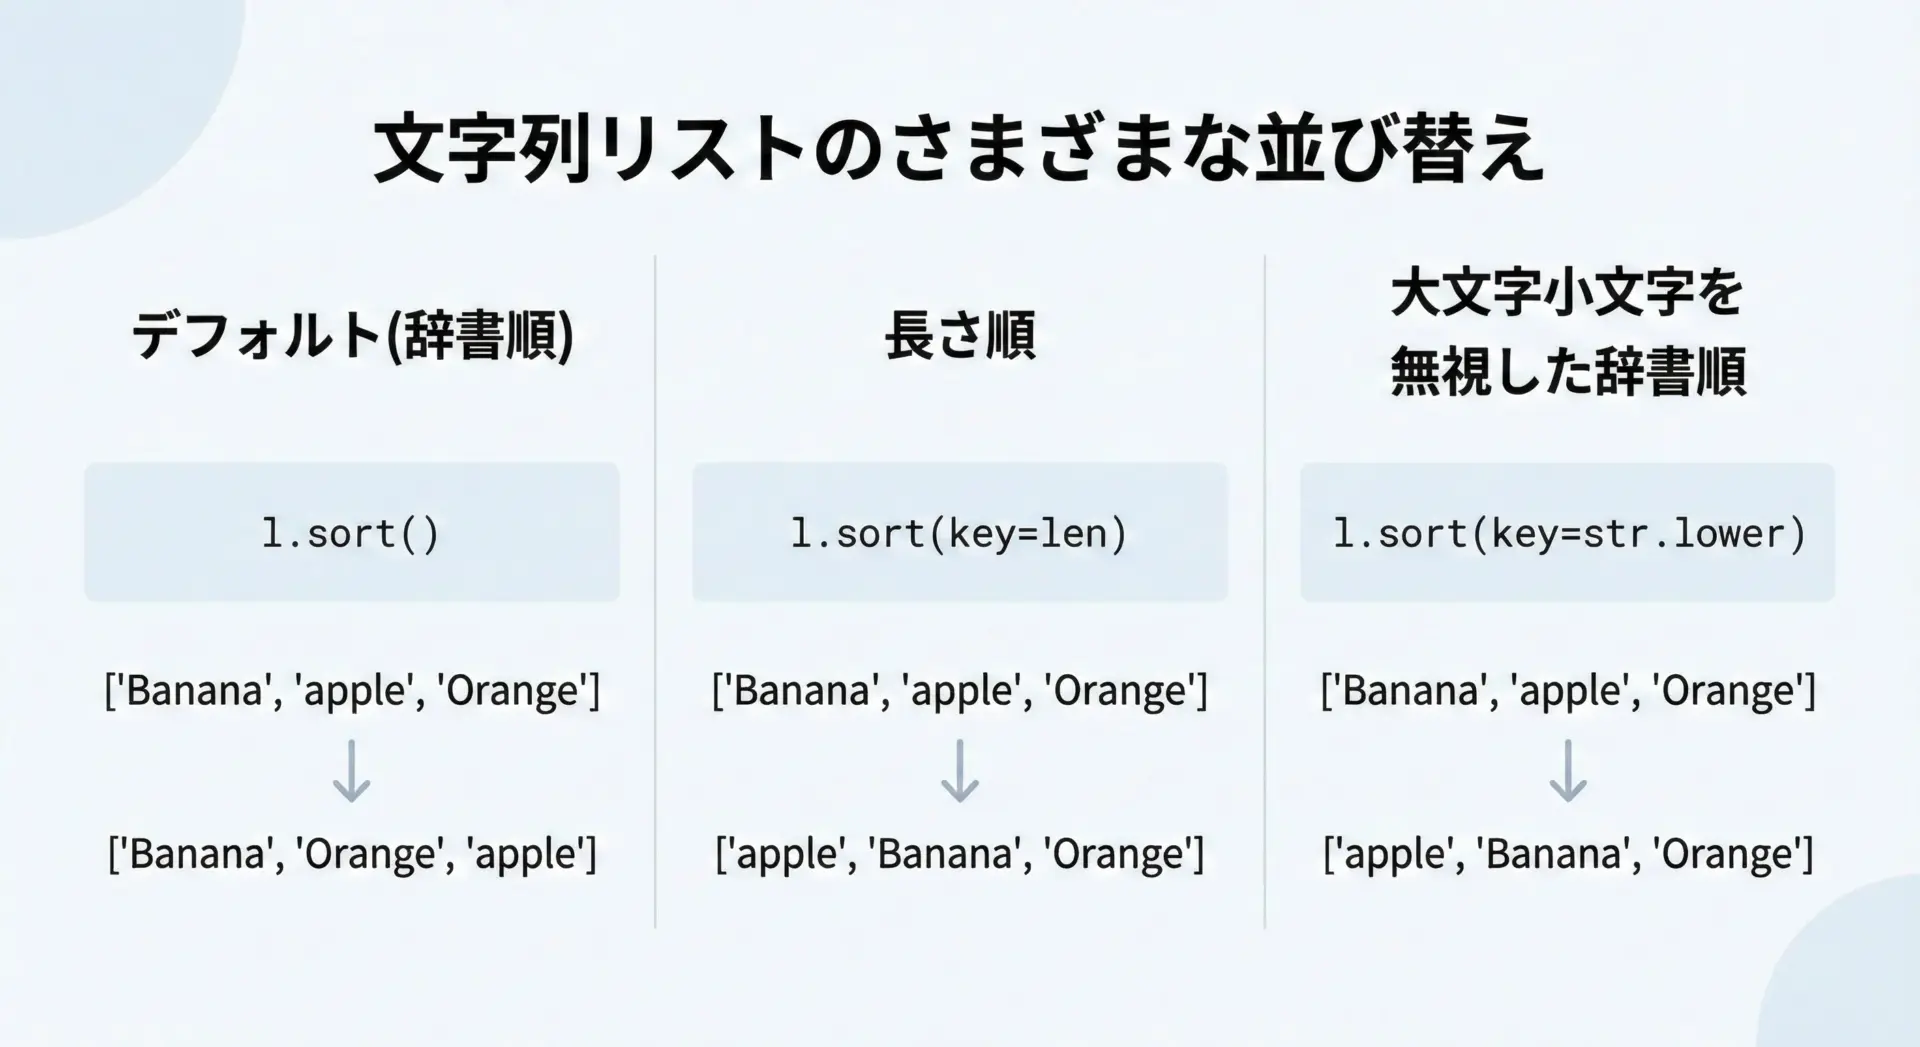
Task: Select the l.sort(key=str.lower) code box
Action: 1567,532
